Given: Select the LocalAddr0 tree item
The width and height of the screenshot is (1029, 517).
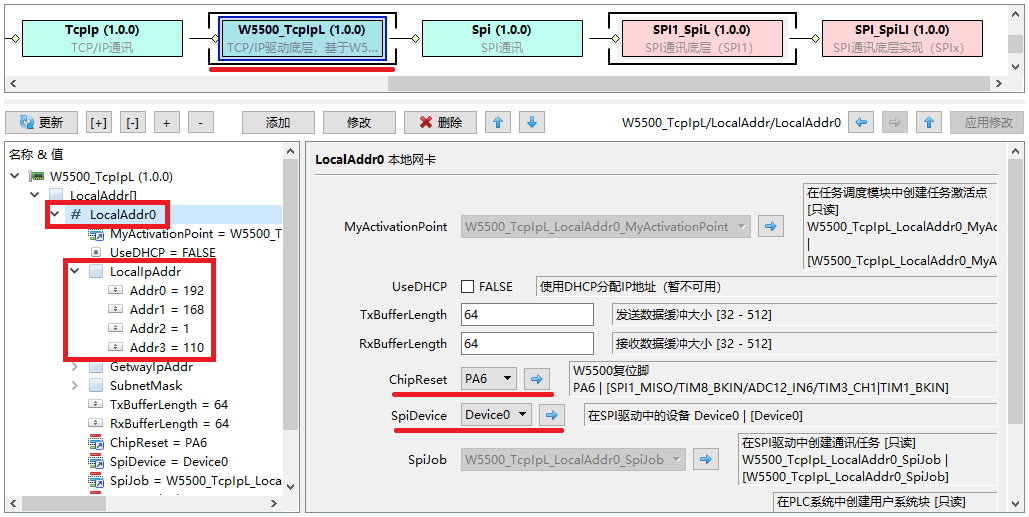Looking at the screenshot, I should click(x=123, y=215).
